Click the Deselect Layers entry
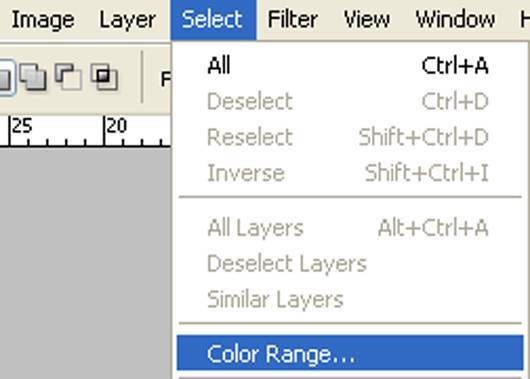 pos(350,264)
